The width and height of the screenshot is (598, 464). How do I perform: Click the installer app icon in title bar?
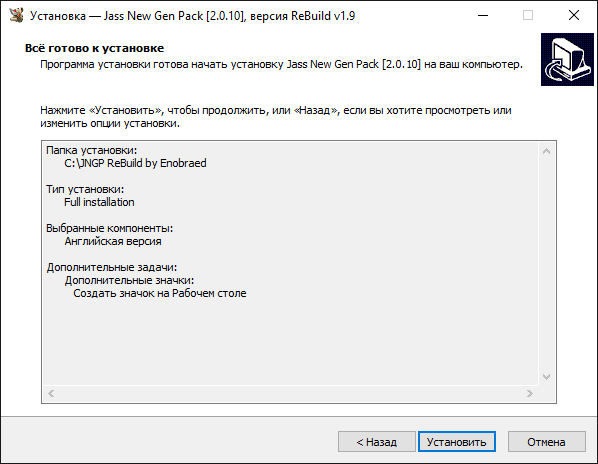(16, 16)
